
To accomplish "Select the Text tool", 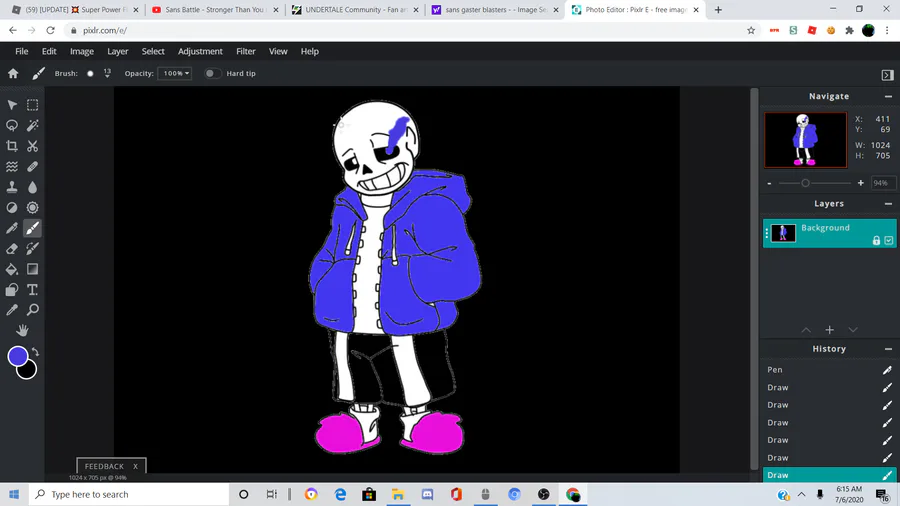I will point(33,290).
